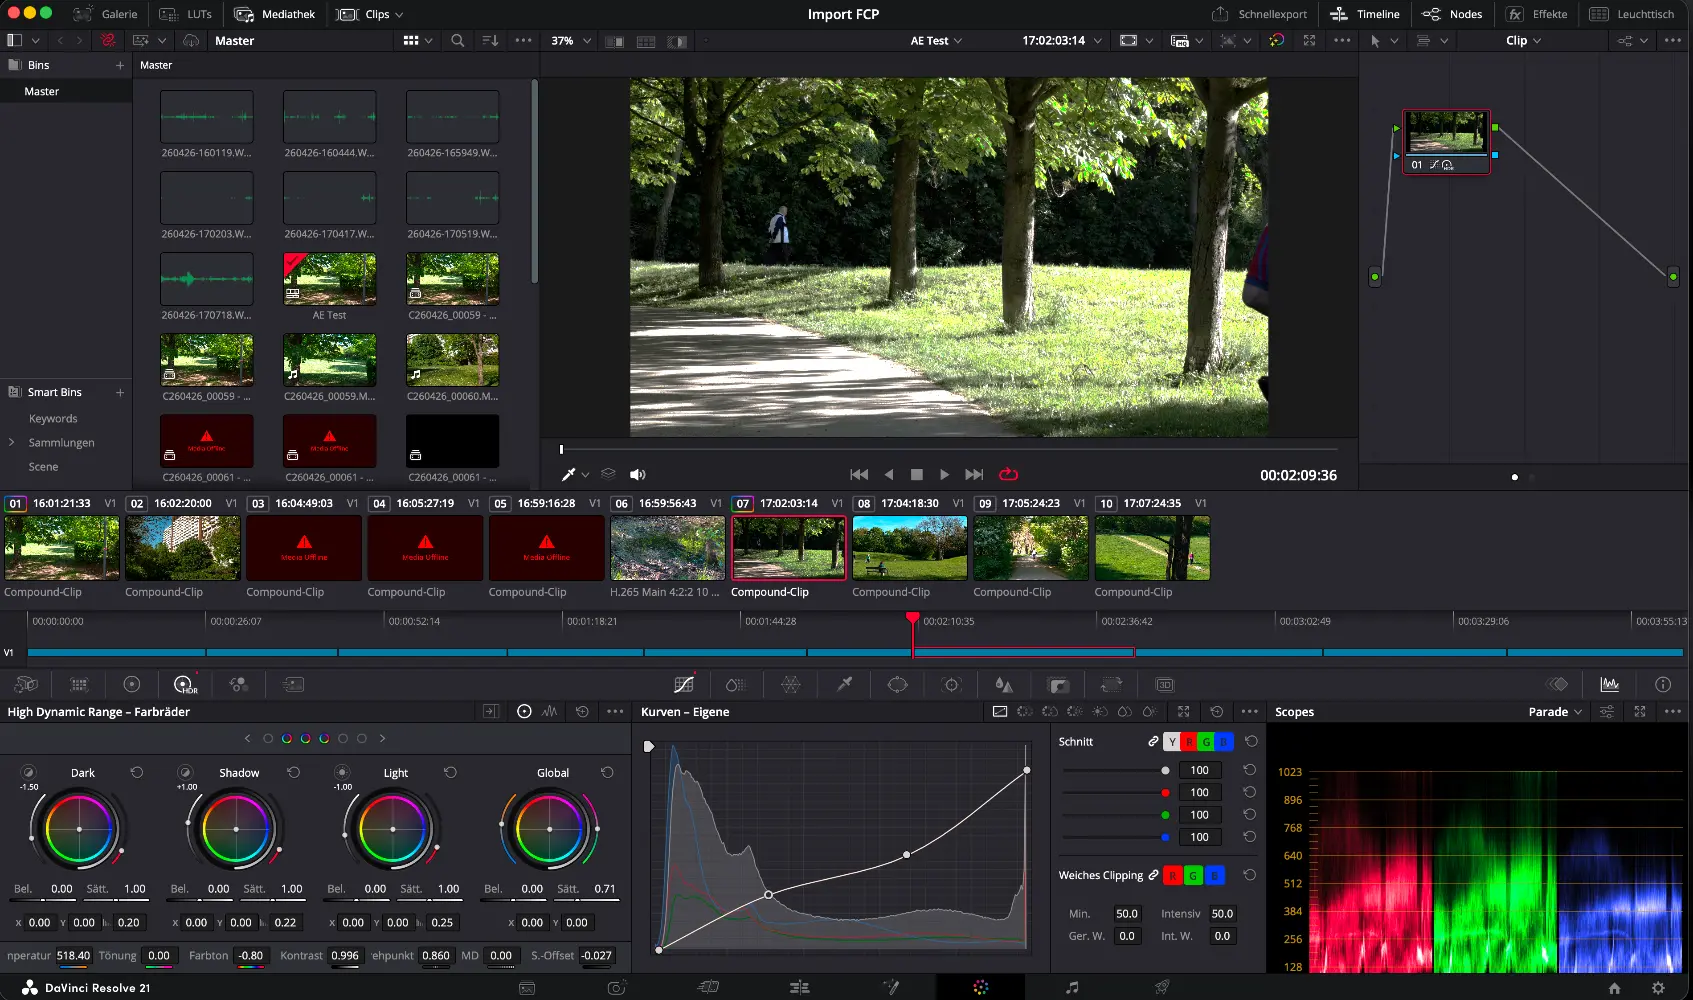Click the media pool search icon

click(457, 41)
